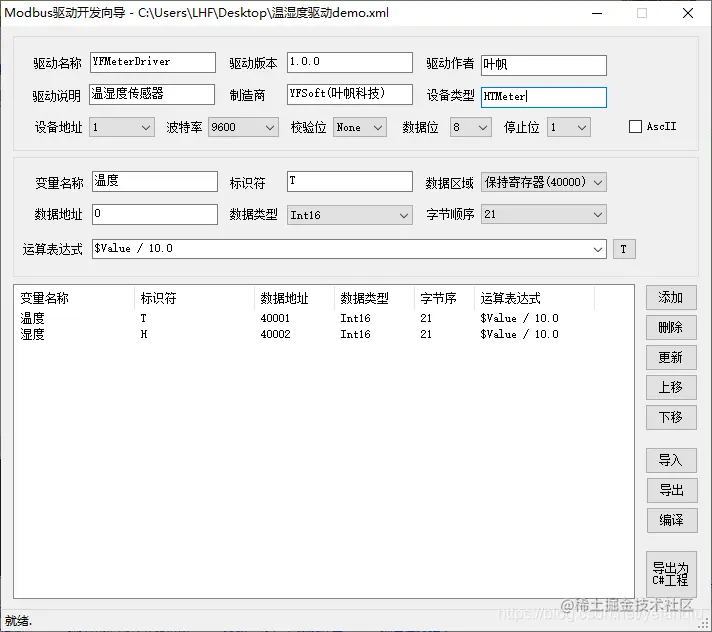
Task: Click the 下移 button
Action: coord(671,417)
